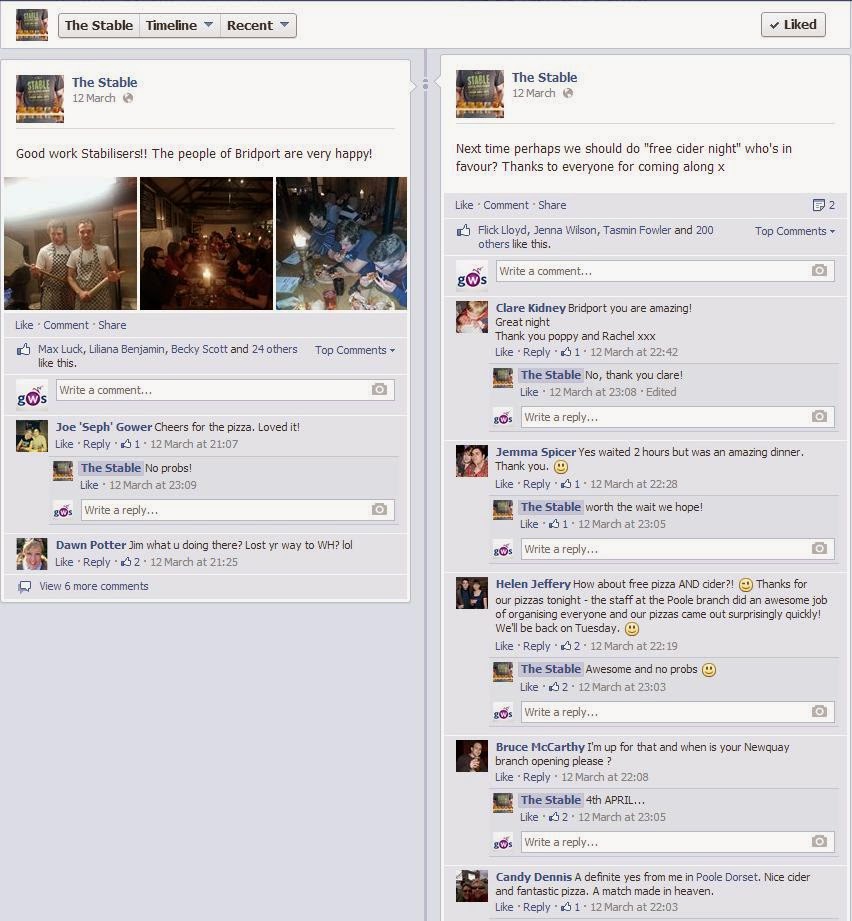
Task: Attach photo to free cider post comment
Action: tap(819, 270)
